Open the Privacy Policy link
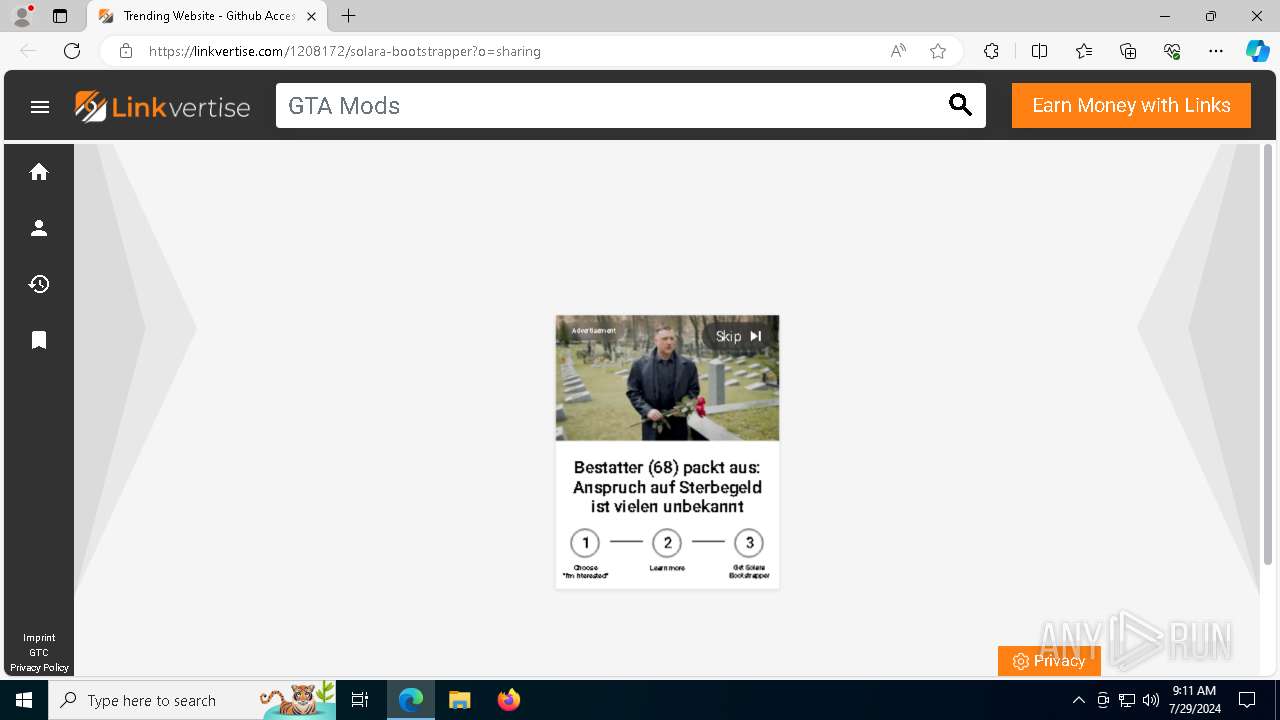This screenshot has width=1280, height=720. (39, 668)
